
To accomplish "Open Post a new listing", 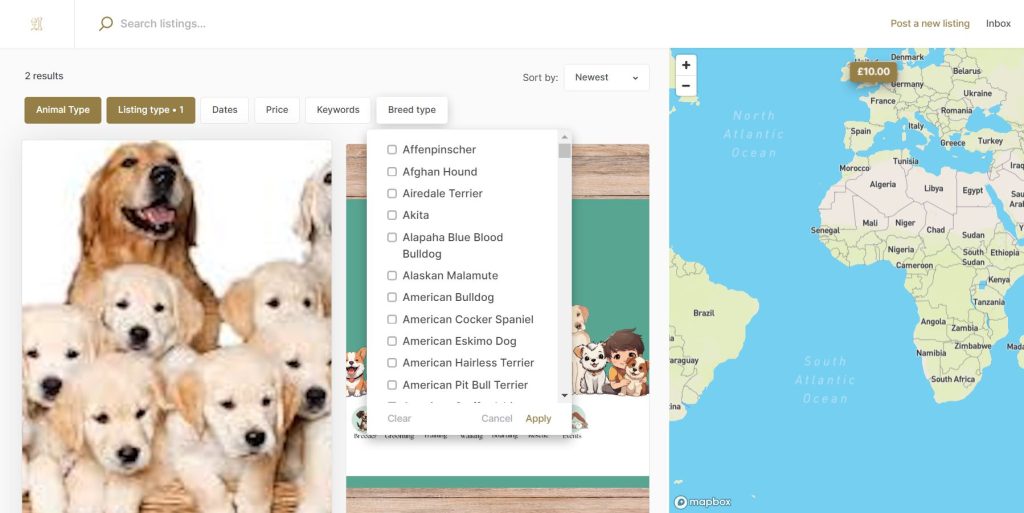I will [x=930, y=23].
